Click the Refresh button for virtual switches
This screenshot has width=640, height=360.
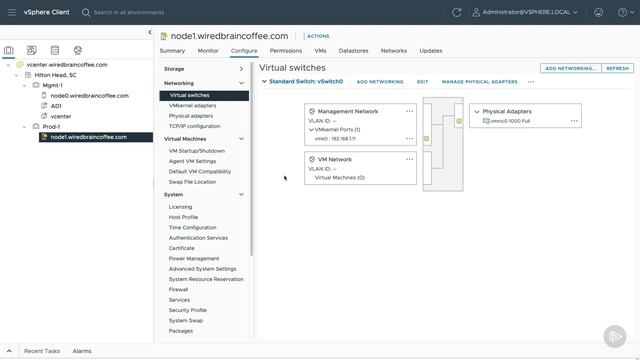[x=618, y=68]
